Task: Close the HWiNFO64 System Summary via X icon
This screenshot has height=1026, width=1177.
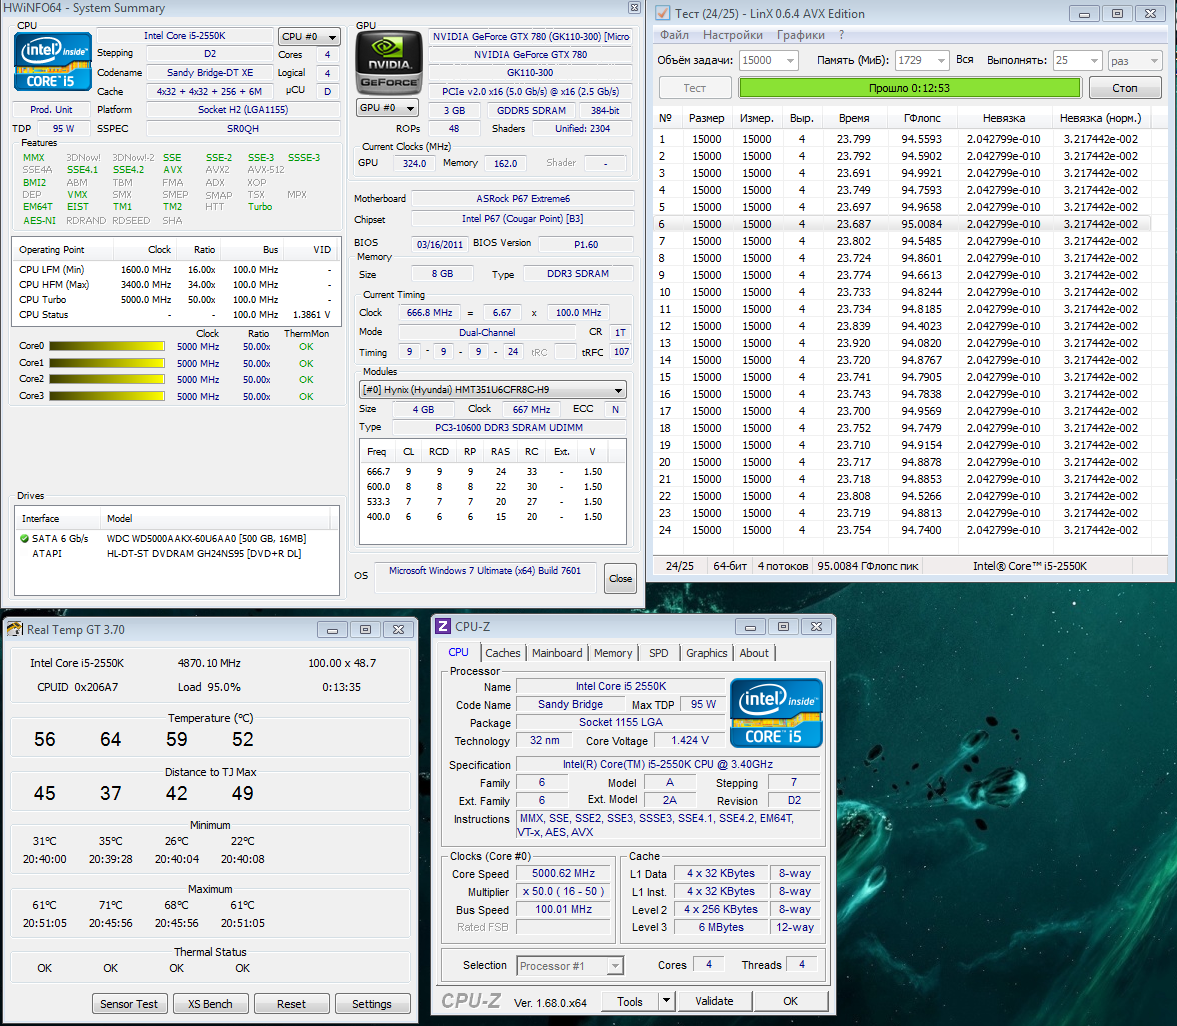Action: pos(634,8)
